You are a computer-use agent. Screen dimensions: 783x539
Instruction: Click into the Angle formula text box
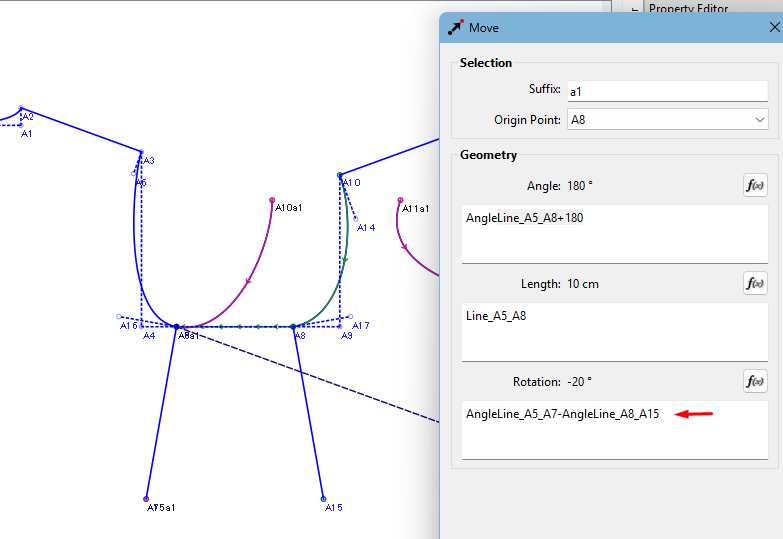click(614, 234)
